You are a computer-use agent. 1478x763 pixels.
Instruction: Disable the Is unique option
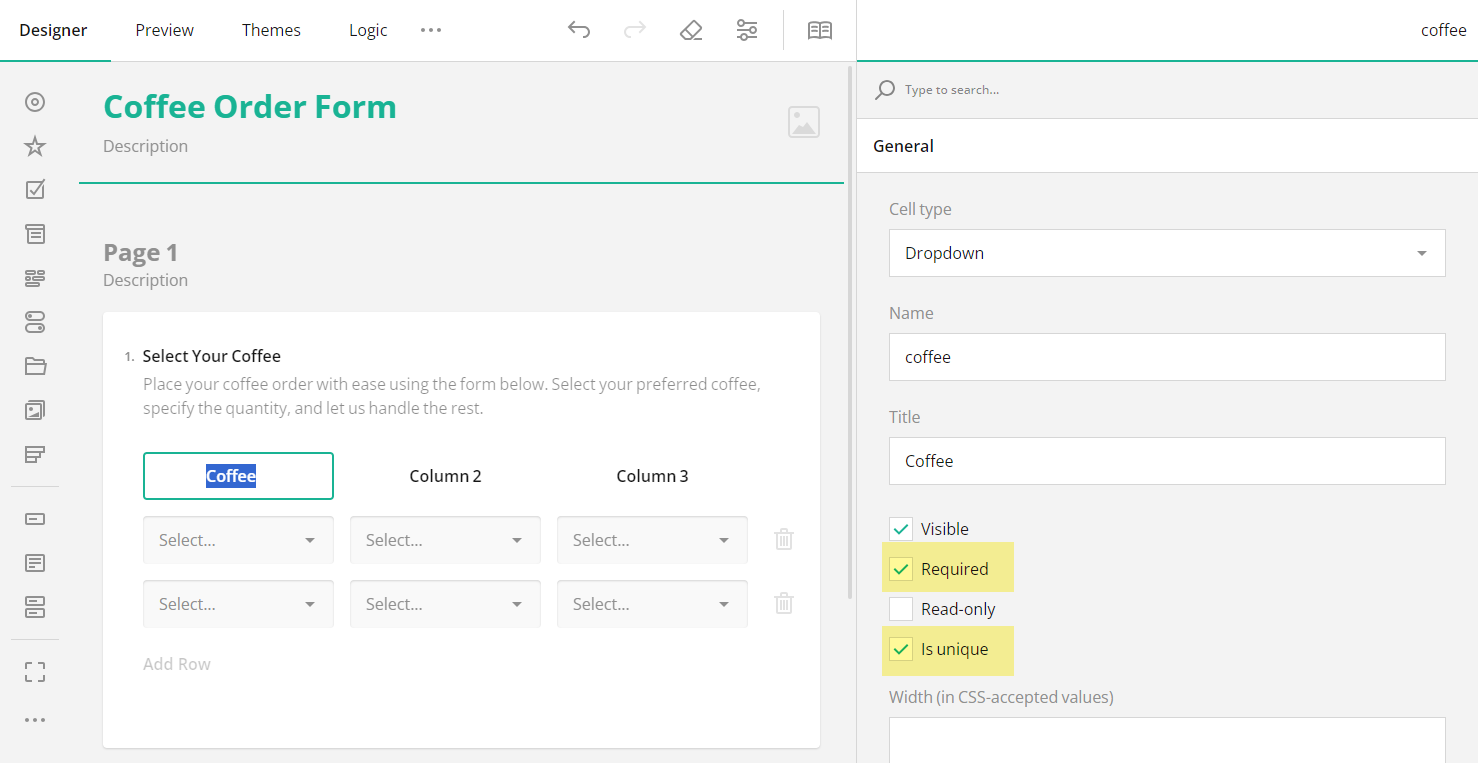(x=900, y=648)
